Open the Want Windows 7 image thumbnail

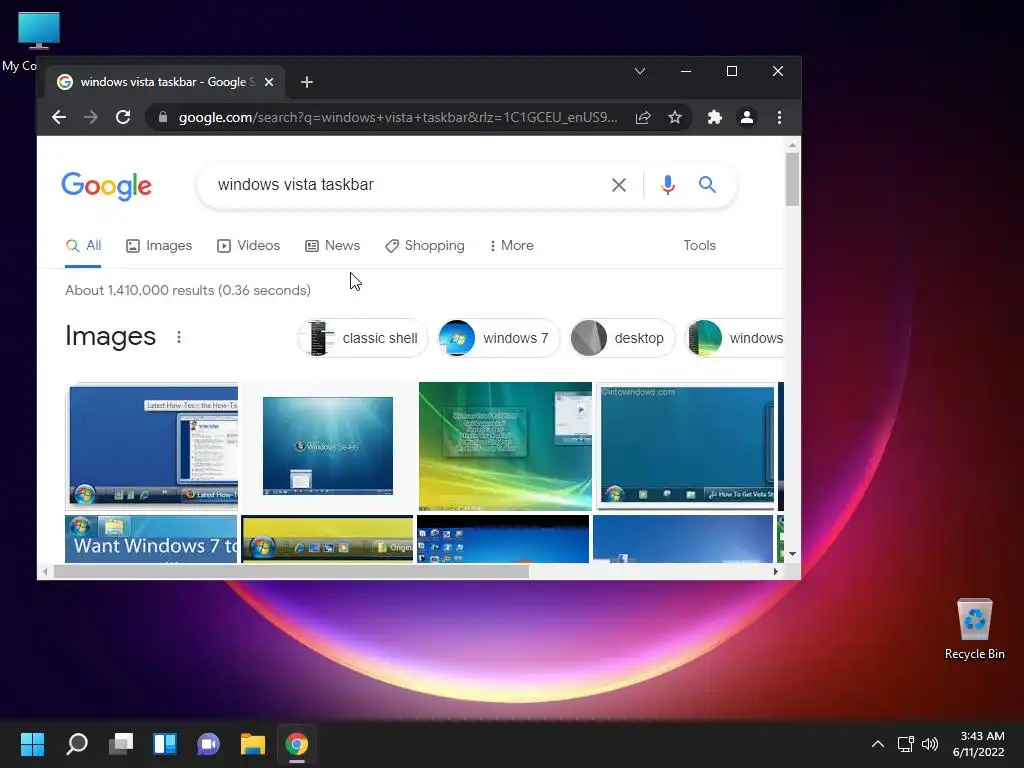151,539
